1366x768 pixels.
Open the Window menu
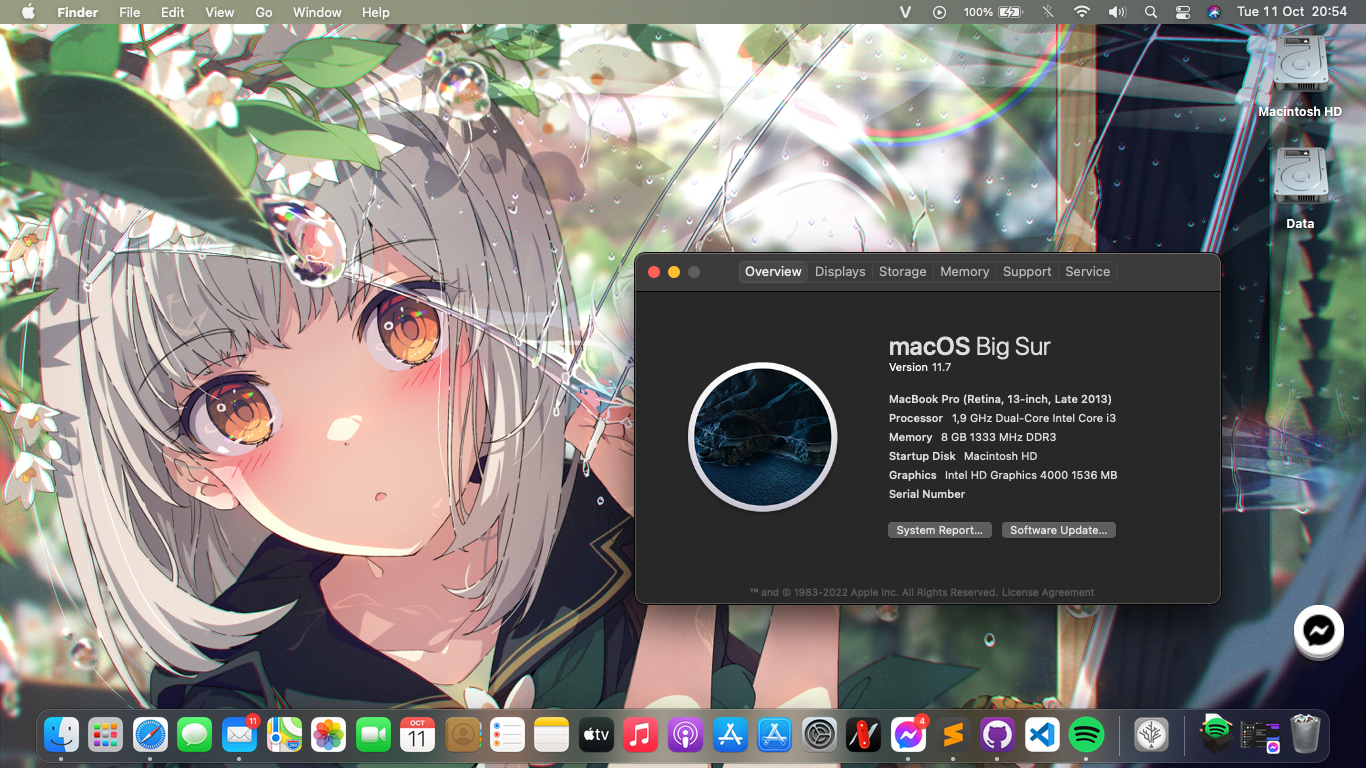click(x=317, y=12)
